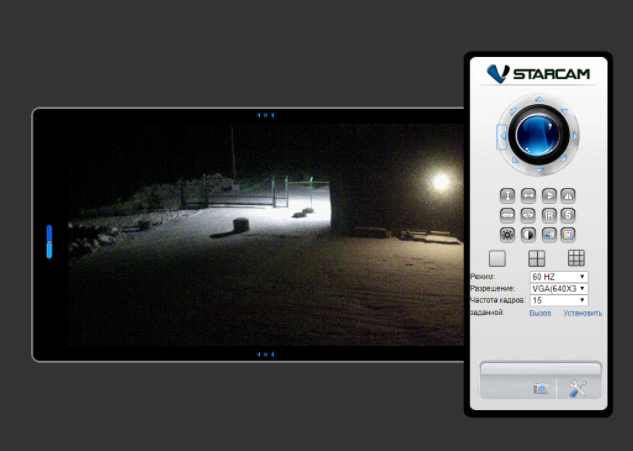
Task: Tilt camera down with bottom PTZ arrow
Action: coord(539,171)
